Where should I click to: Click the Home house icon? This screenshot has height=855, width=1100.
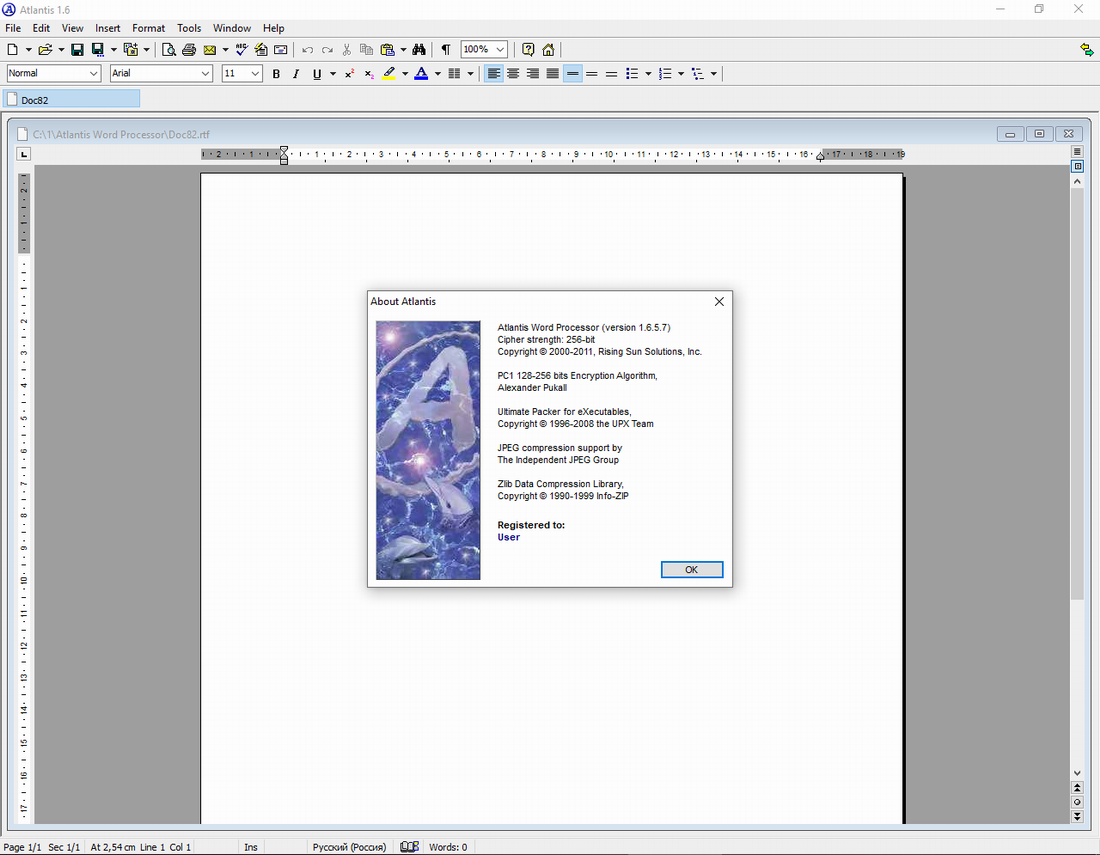[x=549, y=50]
